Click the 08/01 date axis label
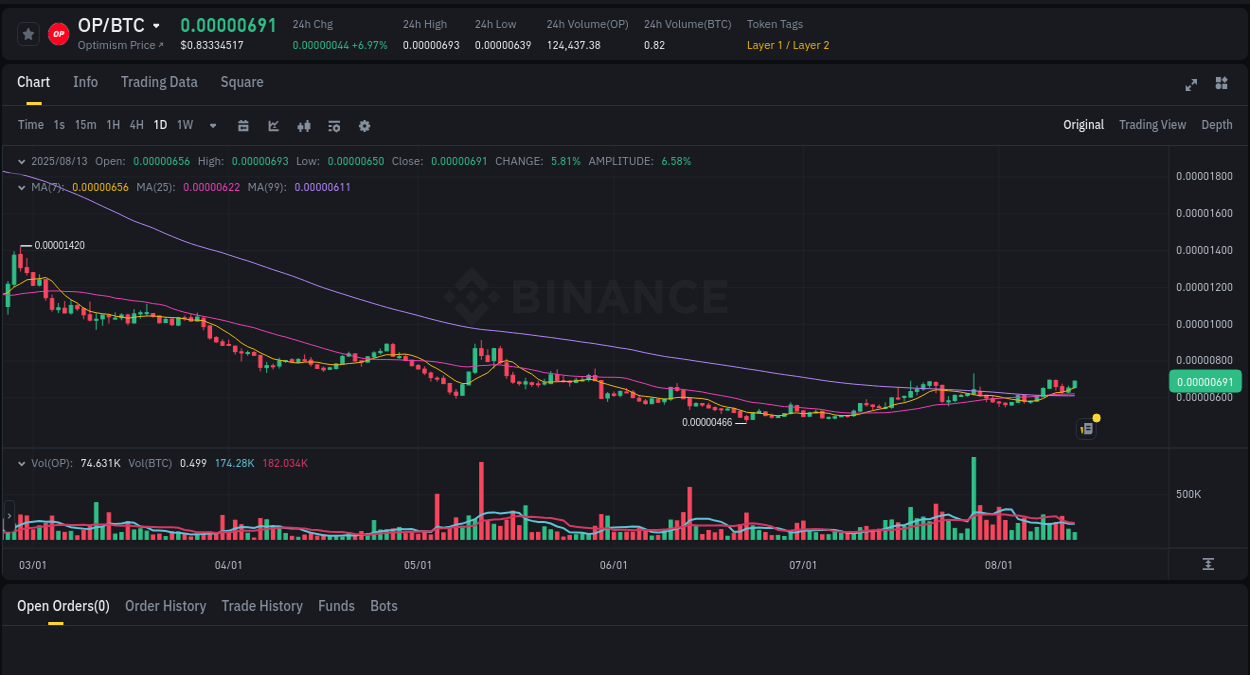The image size is (1250, 675). (998, 565)
